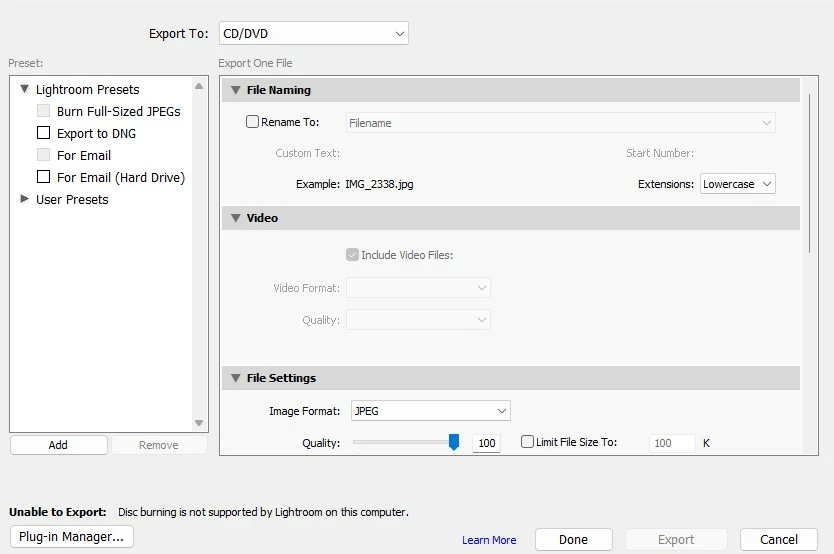Image resolution: width=834 pixels, height=554 pixels.
Task: Open the Plug-in Manager
Action: pyautogui.click(x=71, y=536)
